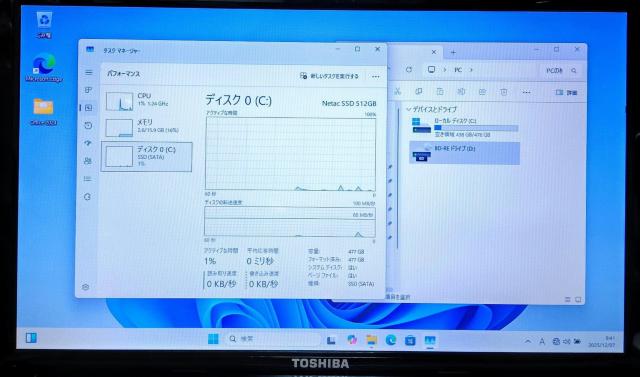Open the Task Manager three-dot more options menu
Screen dimensions: 640x377
point(376,76)
